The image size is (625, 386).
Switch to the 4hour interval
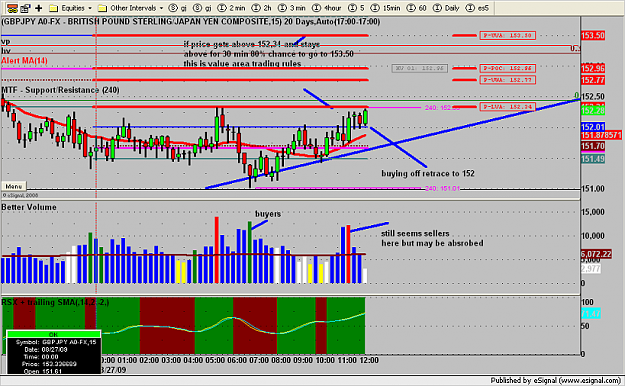[326, 8]
